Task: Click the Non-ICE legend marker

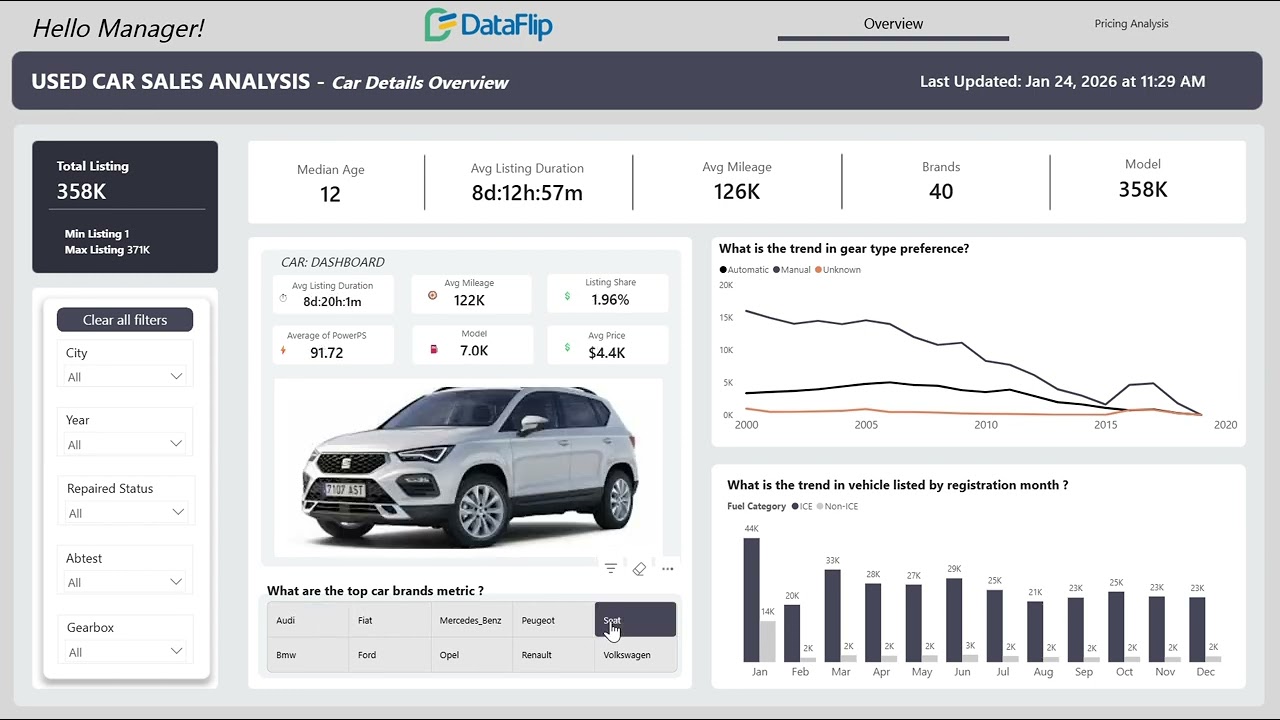Action: (820, 507)
